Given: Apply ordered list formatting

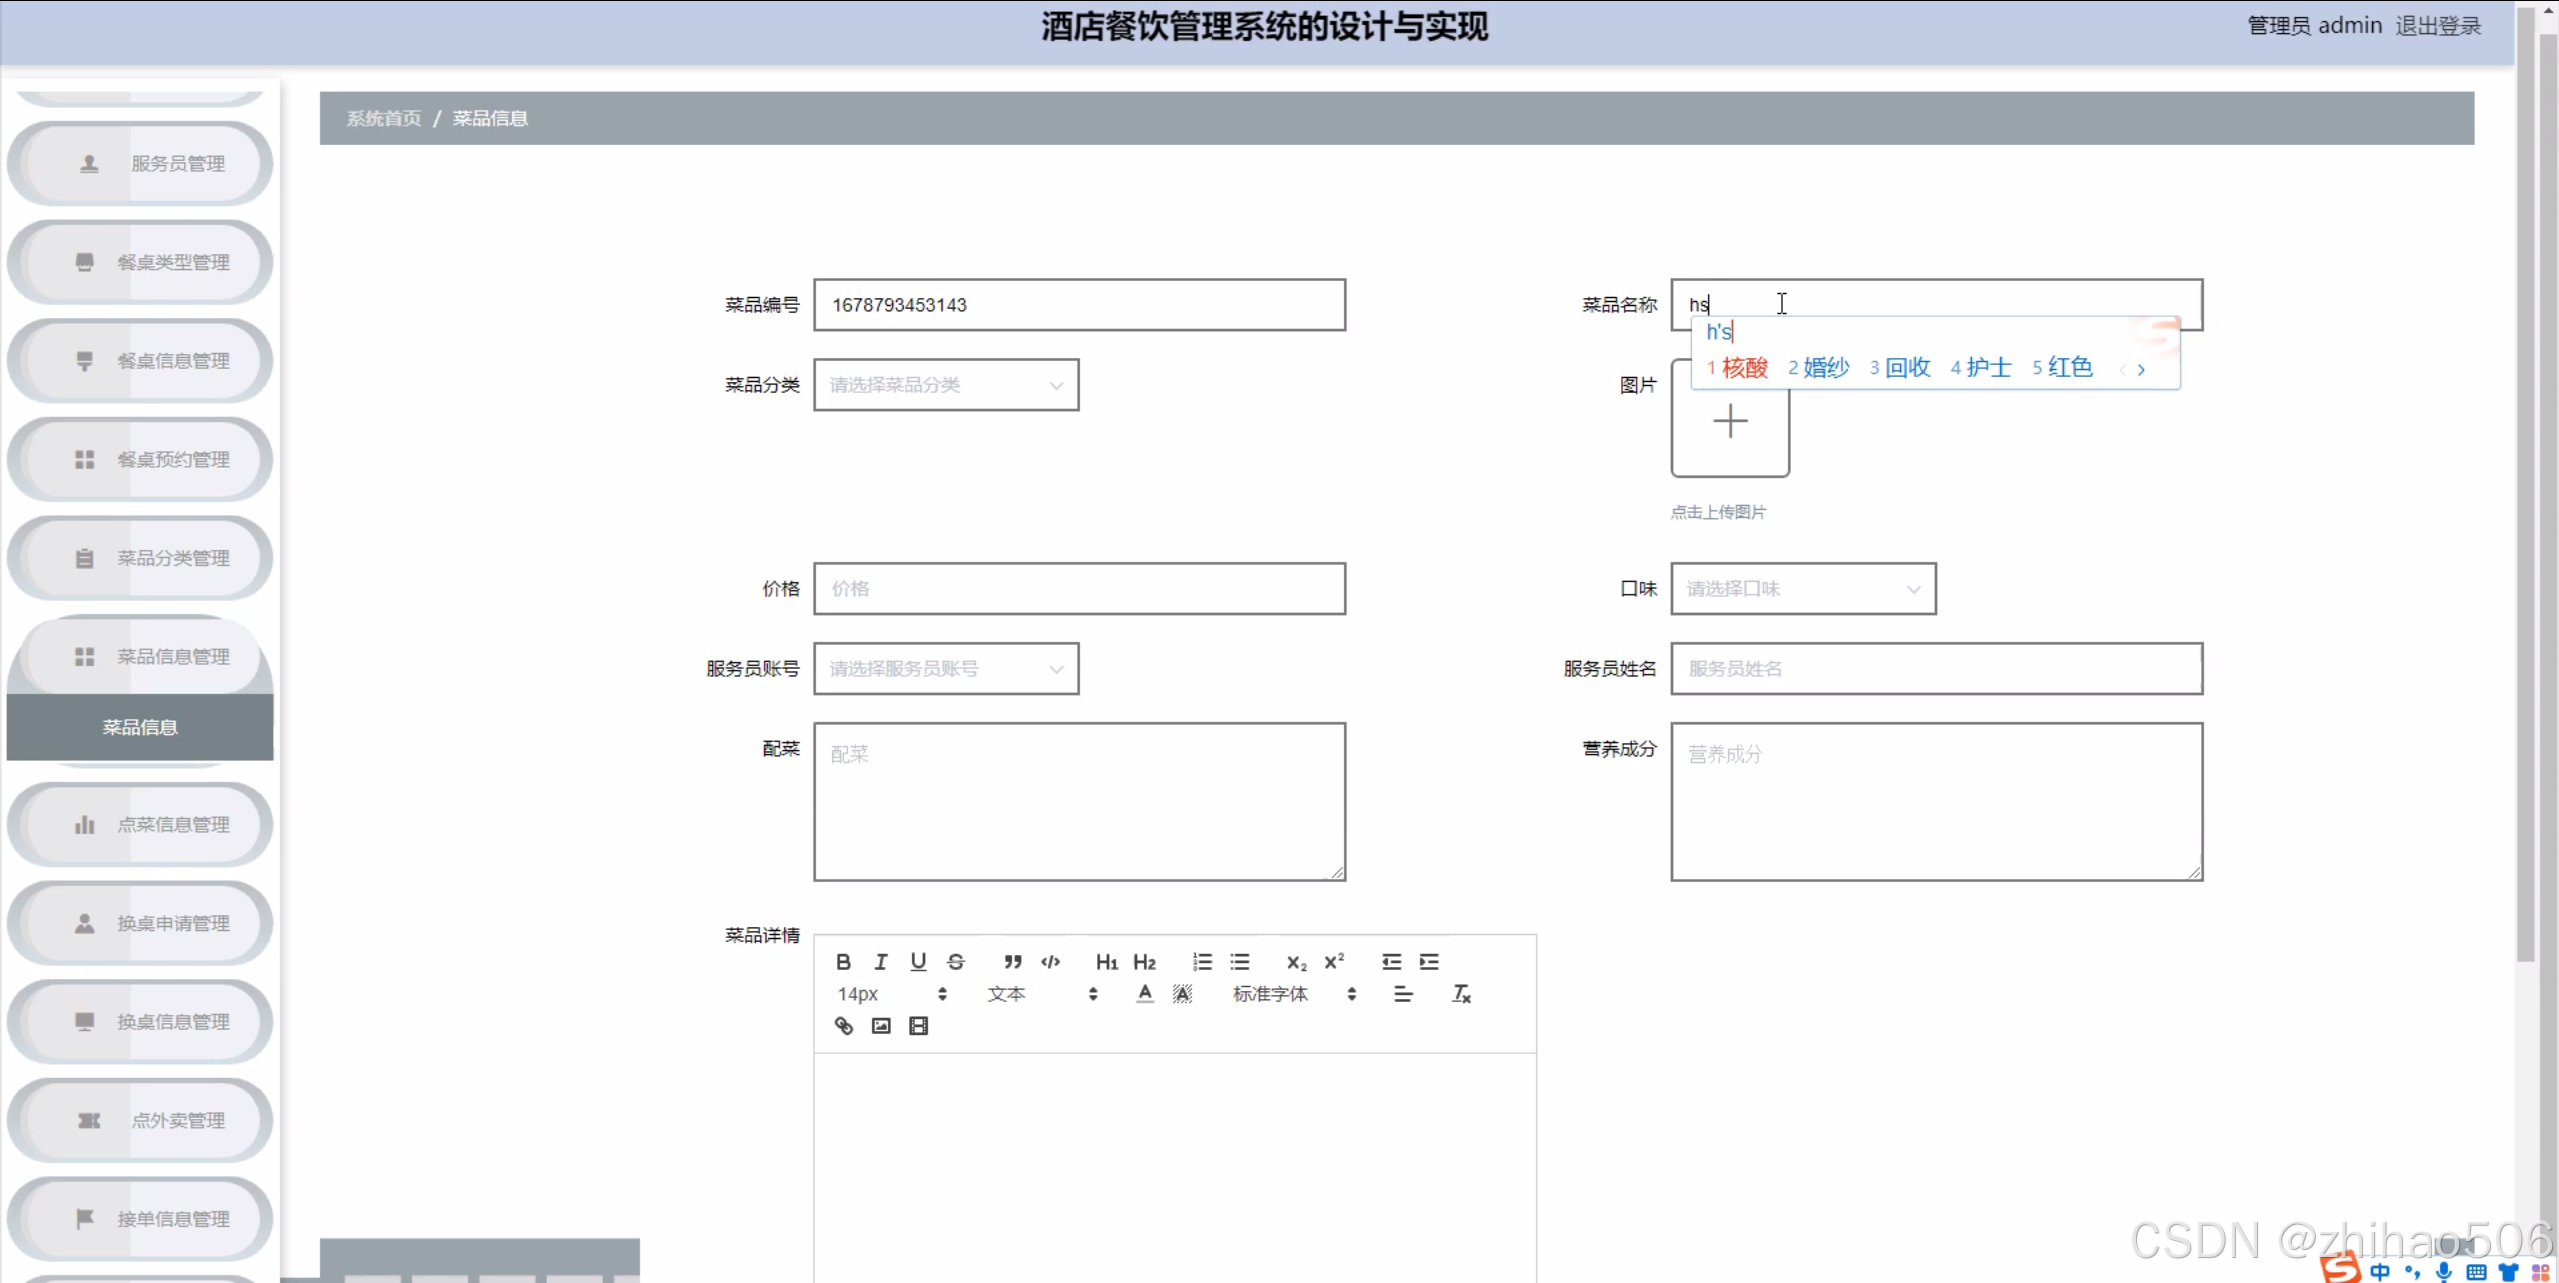Looking at the screenshot, I should point(1202,961).
